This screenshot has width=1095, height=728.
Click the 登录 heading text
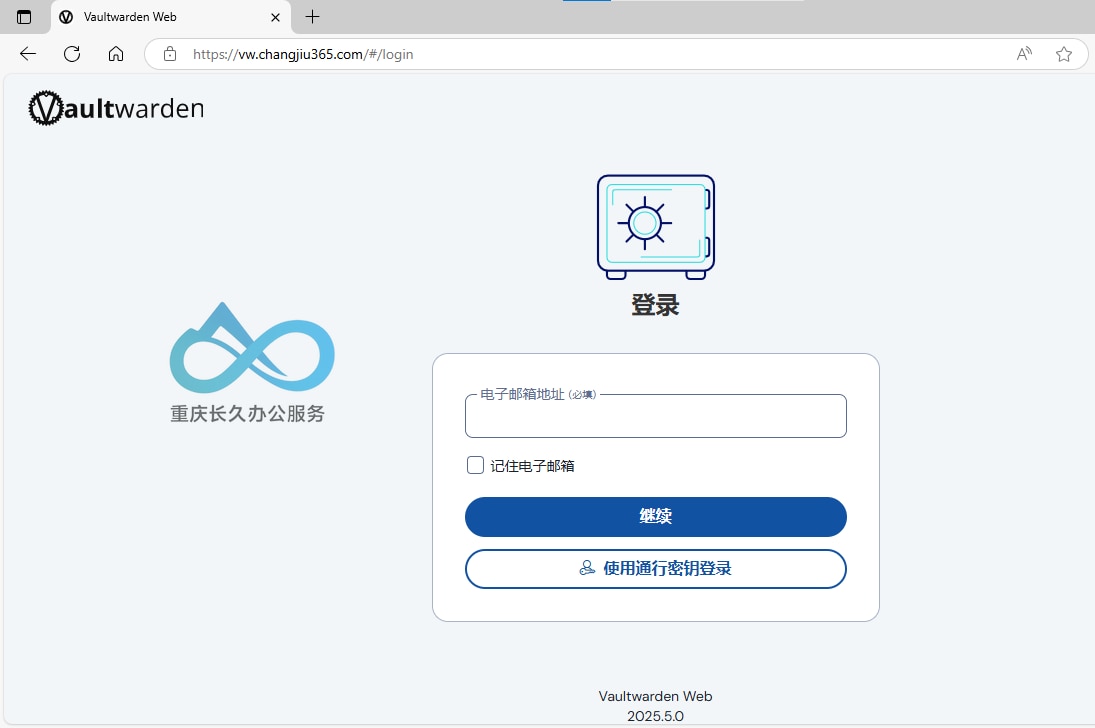[655, 305]
